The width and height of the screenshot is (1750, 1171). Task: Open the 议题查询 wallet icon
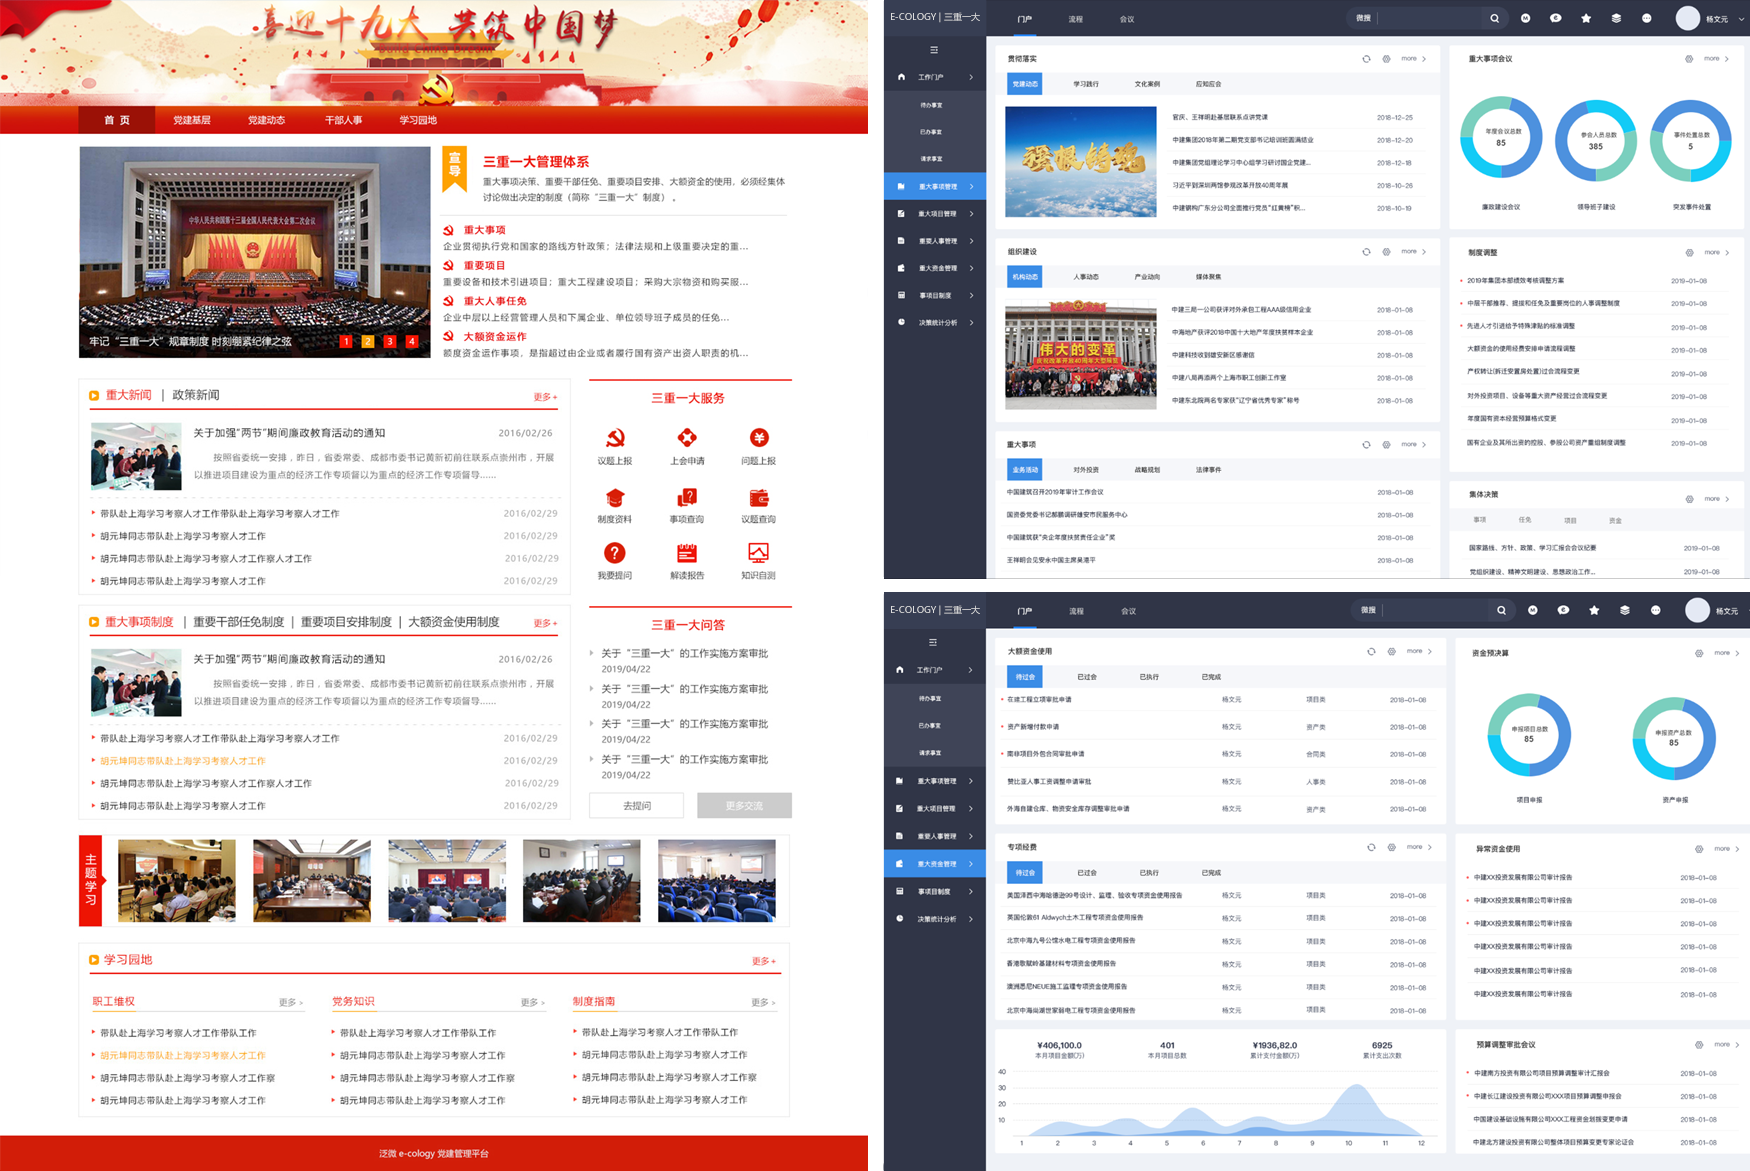tap(759, 498)
